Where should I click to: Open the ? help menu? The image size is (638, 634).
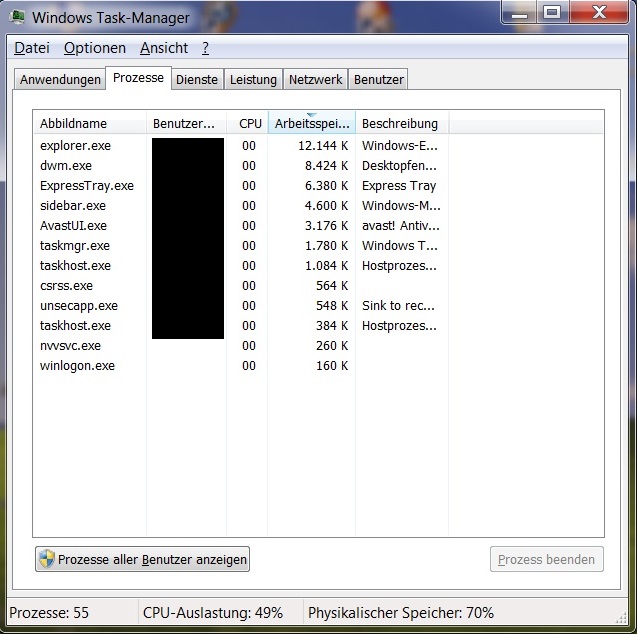(205, 48)
